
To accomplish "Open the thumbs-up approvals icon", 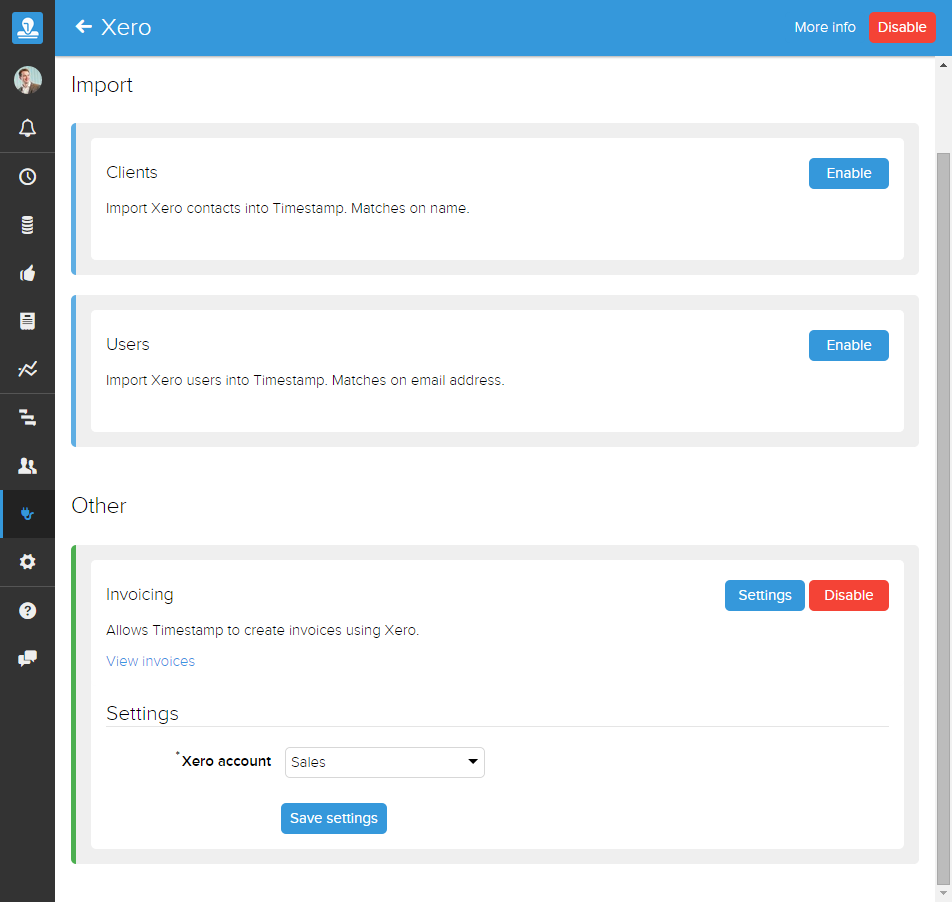I will click(x=27, y=273).
